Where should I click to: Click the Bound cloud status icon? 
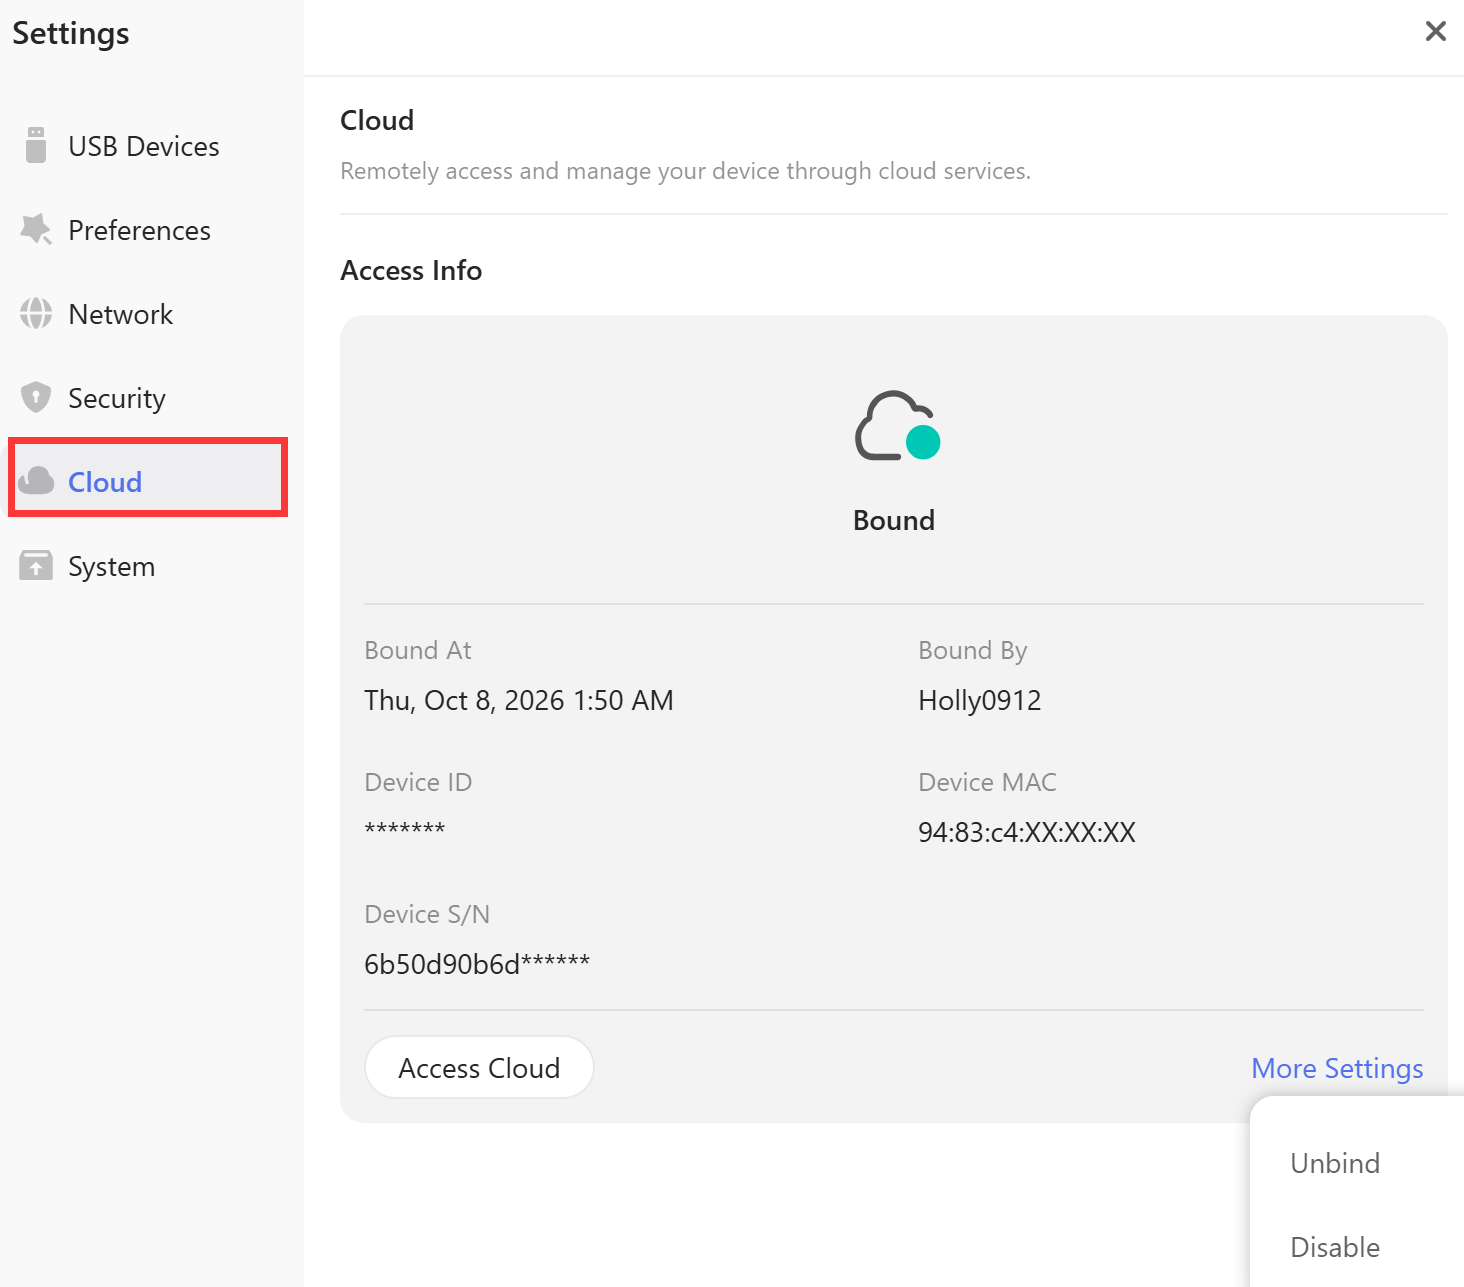point(897,426)
